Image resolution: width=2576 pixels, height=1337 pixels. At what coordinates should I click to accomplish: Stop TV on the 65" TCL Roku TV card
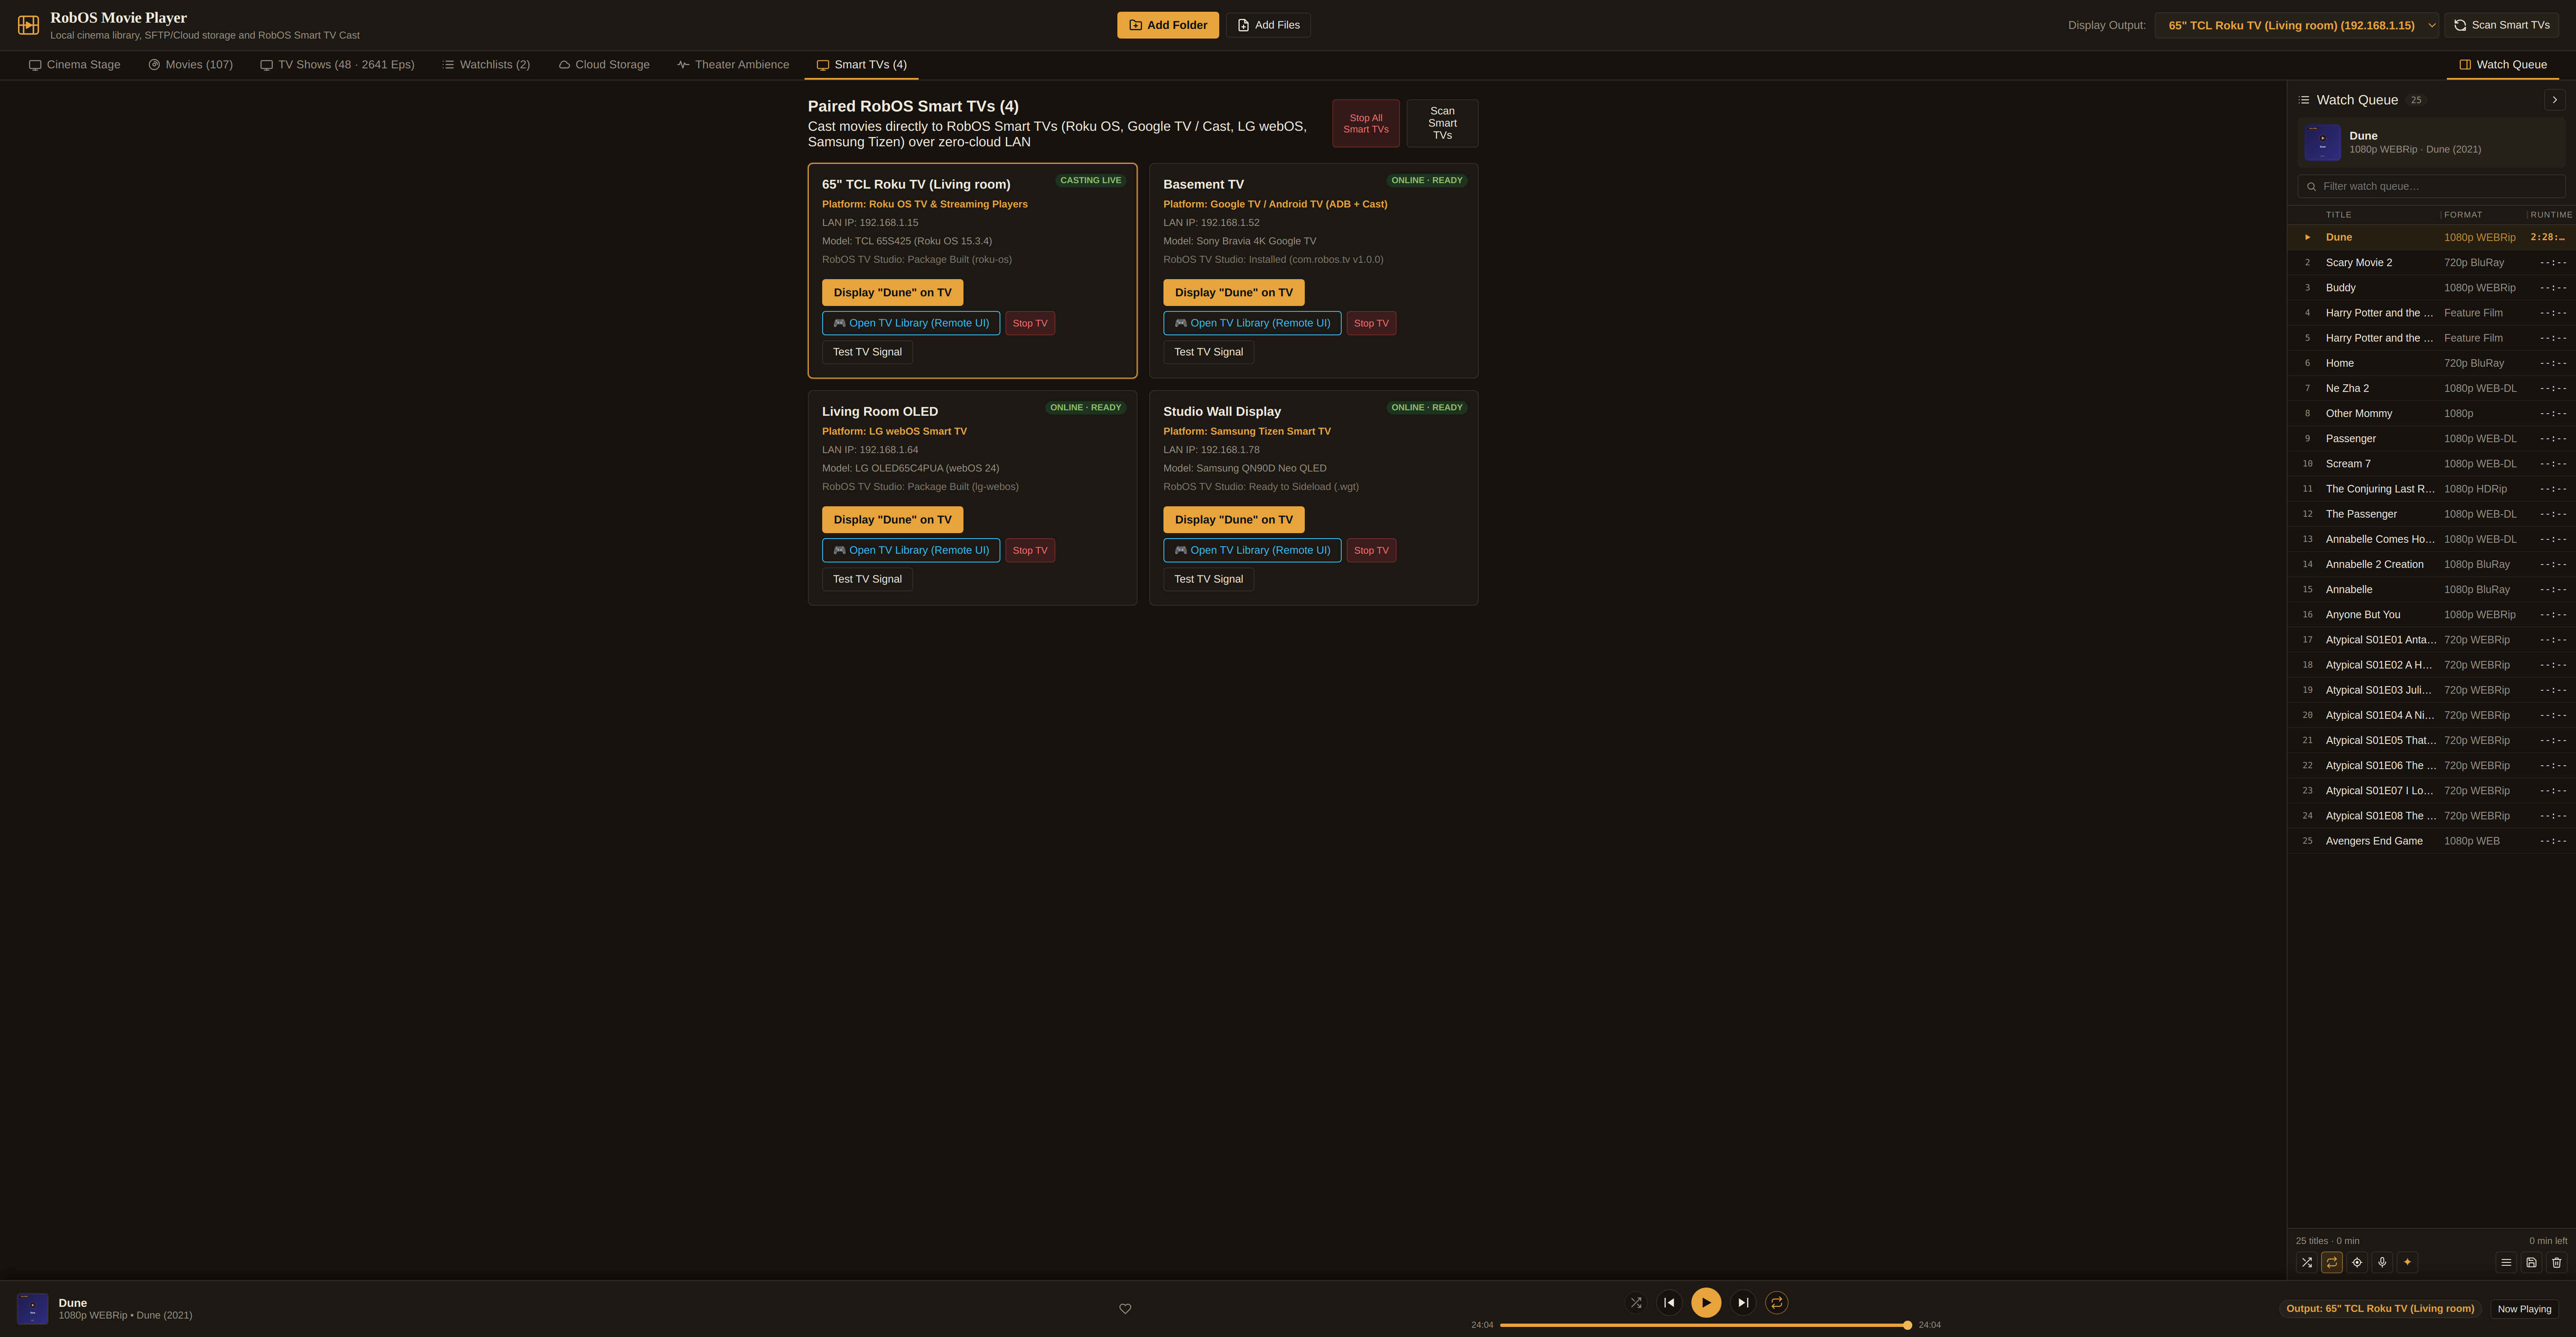click(1030, 323)
